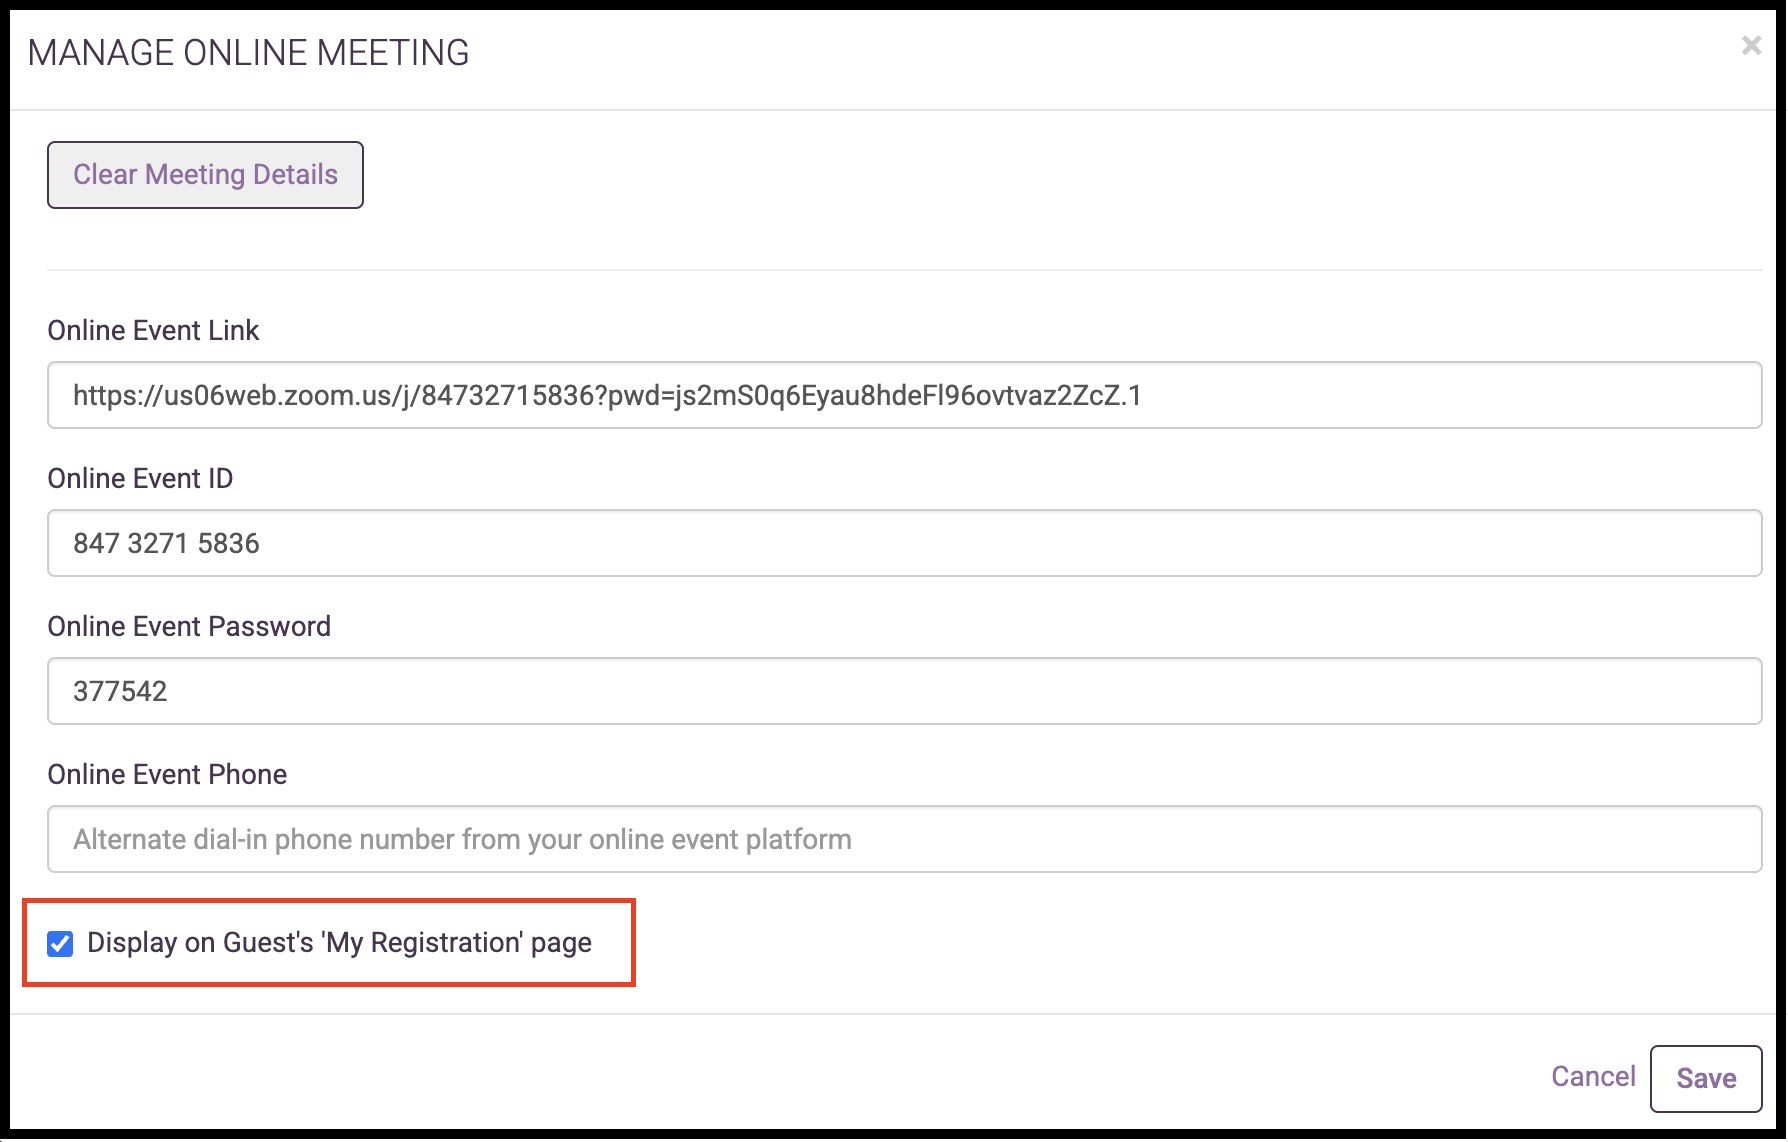Screen dimensions: 1788x1142
Task: Select the Online Event ID input
Action: point(904,543)
